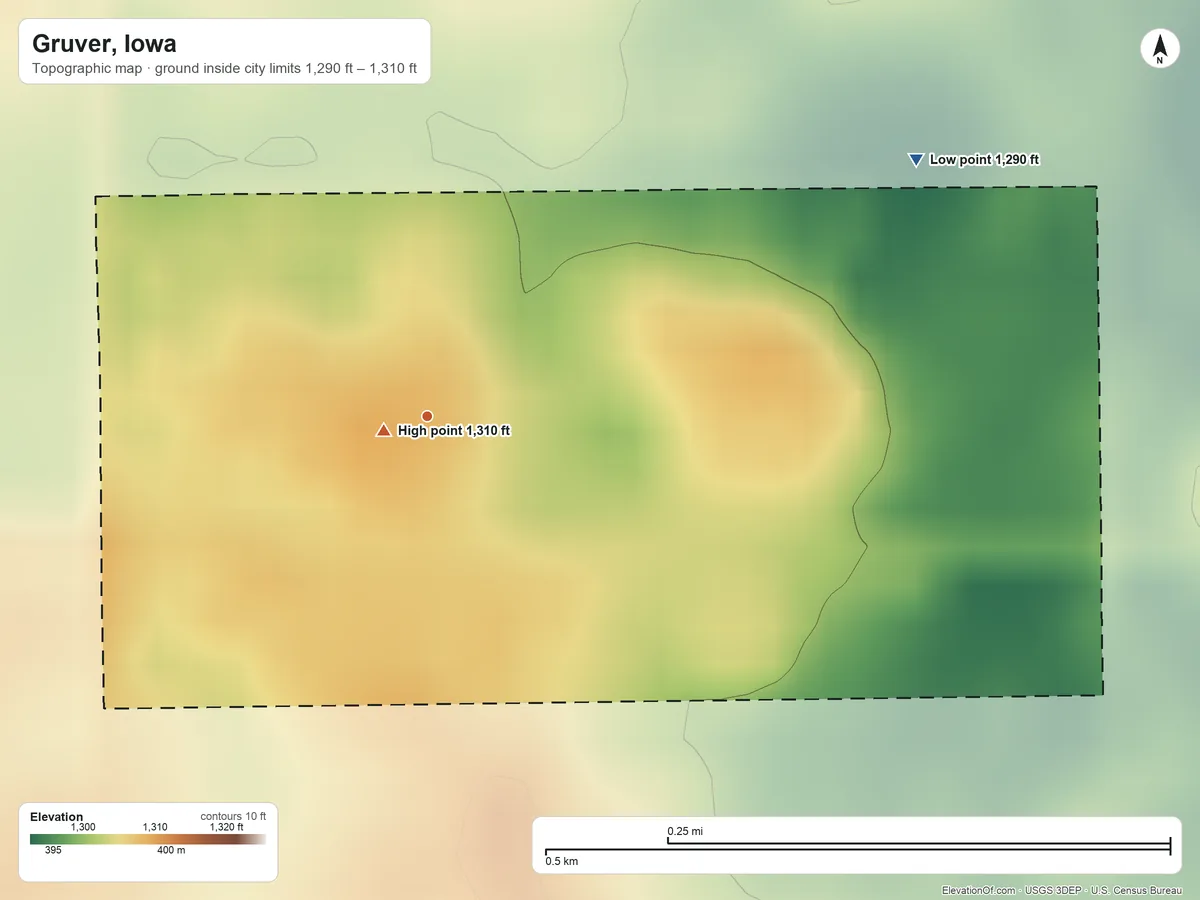Click the 'Low point 1,290 ft' label

(985, 160)
